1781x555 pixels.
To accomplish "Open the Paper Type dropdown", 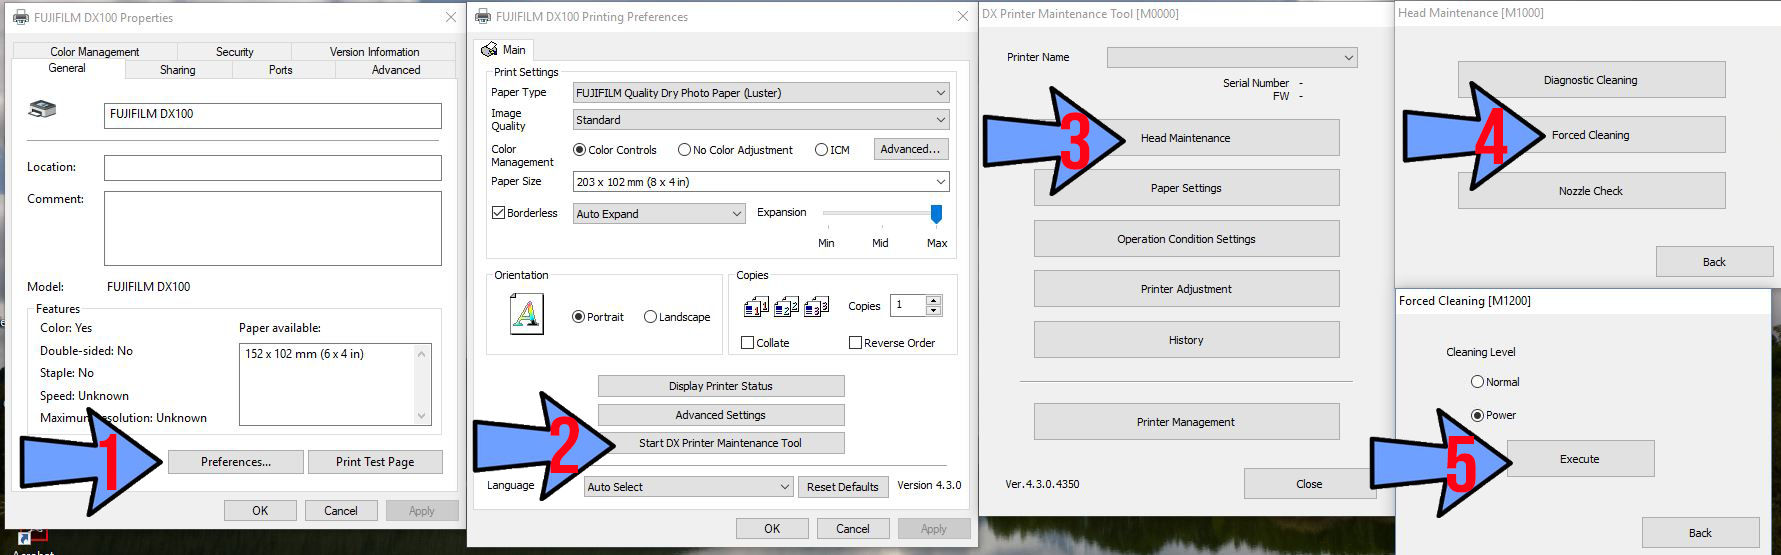I will 760,92.
